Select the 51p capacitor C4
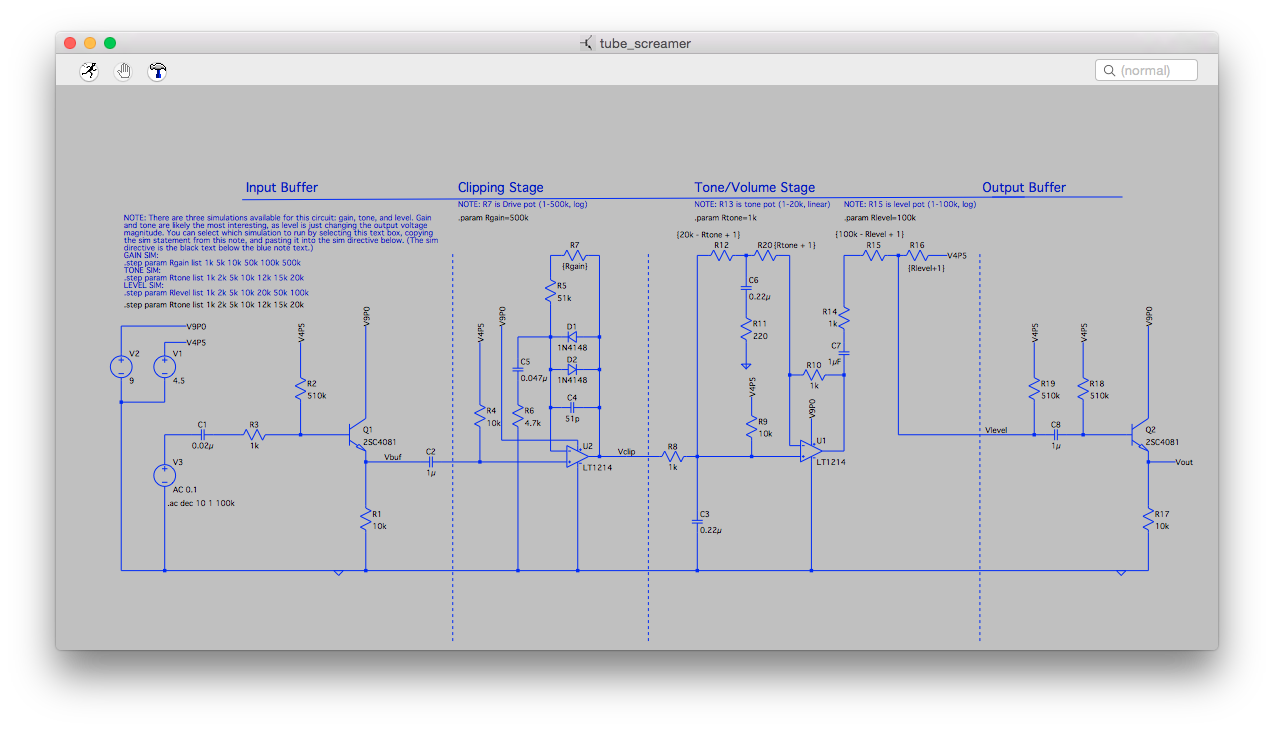Screen dimensions: 1274x730 574,407
